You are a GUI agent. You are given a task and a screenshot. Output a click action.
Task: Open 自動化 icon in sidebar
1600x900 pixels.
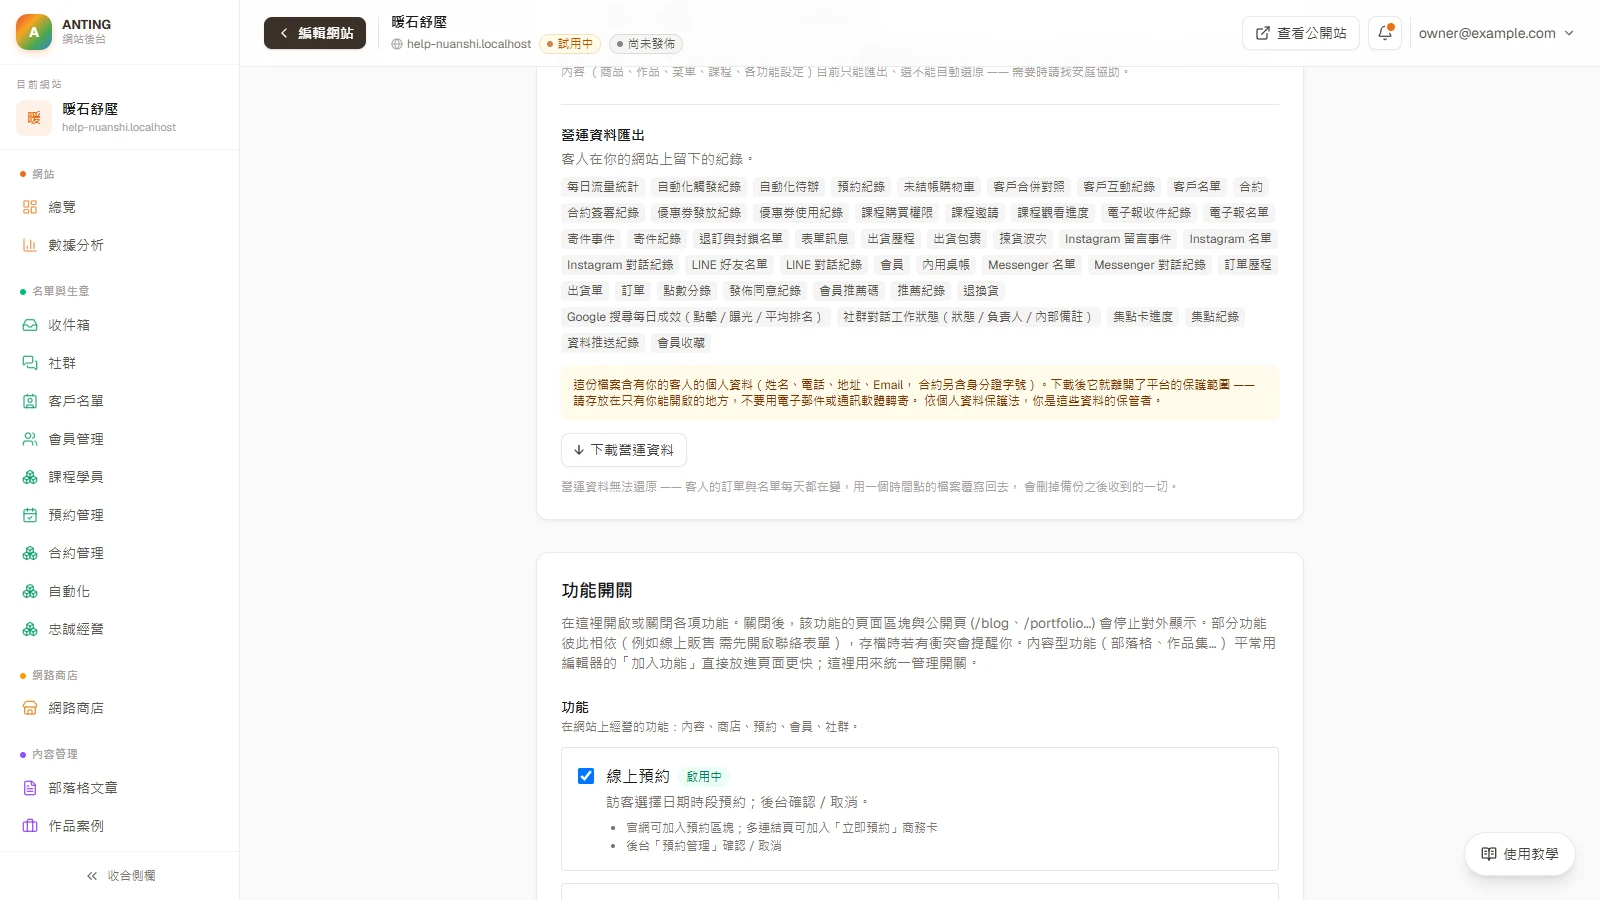[30, 591]
